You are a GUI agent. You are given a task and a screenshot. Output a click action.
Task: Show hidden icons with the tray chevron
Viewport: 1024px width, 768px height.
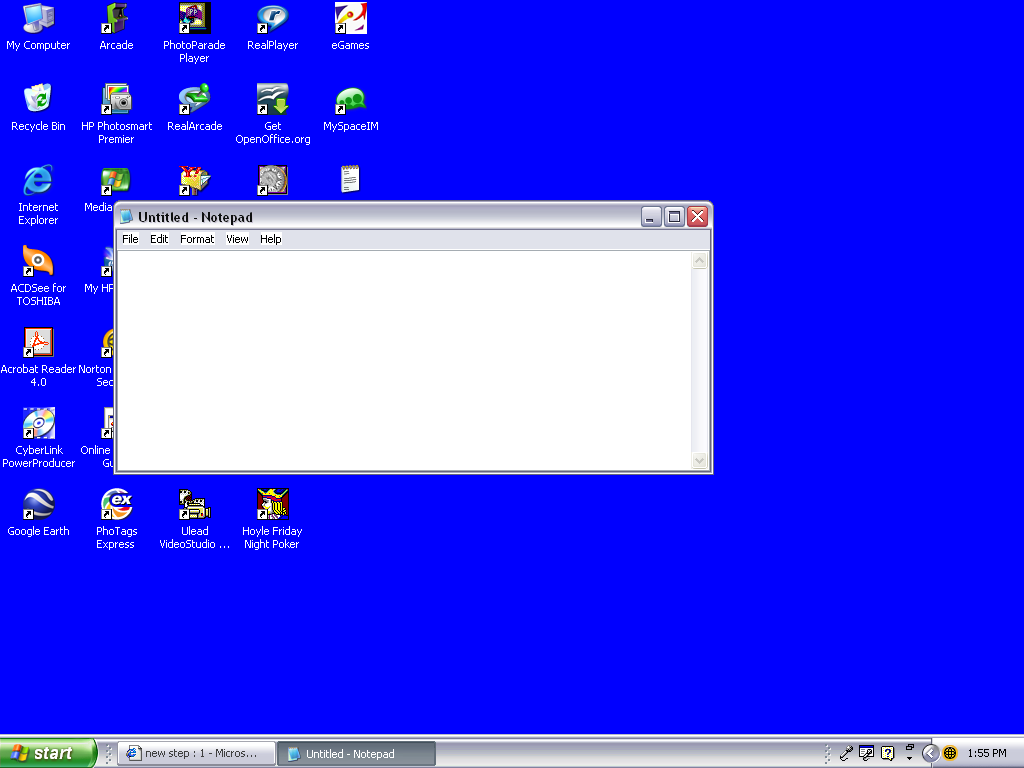[x=928, y=753]
